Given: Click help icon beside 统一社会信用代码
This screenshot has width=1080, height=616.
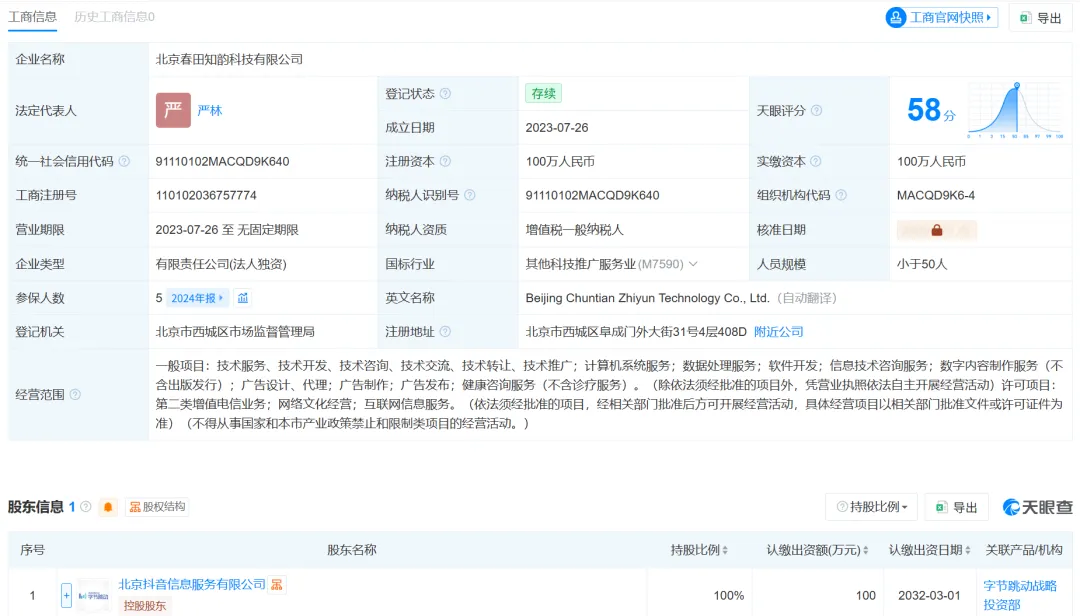Looking at the screenshot, I should [124, 161].
